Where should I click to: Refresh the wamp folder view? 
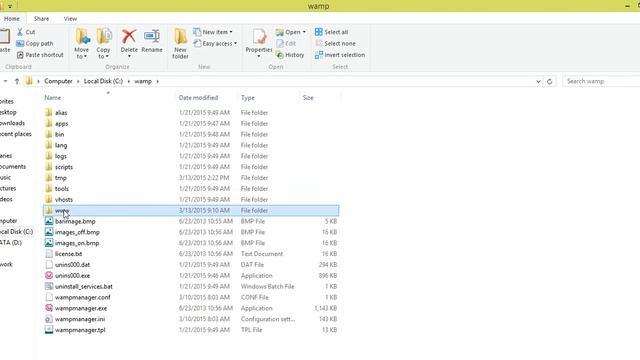coord(549,81)
